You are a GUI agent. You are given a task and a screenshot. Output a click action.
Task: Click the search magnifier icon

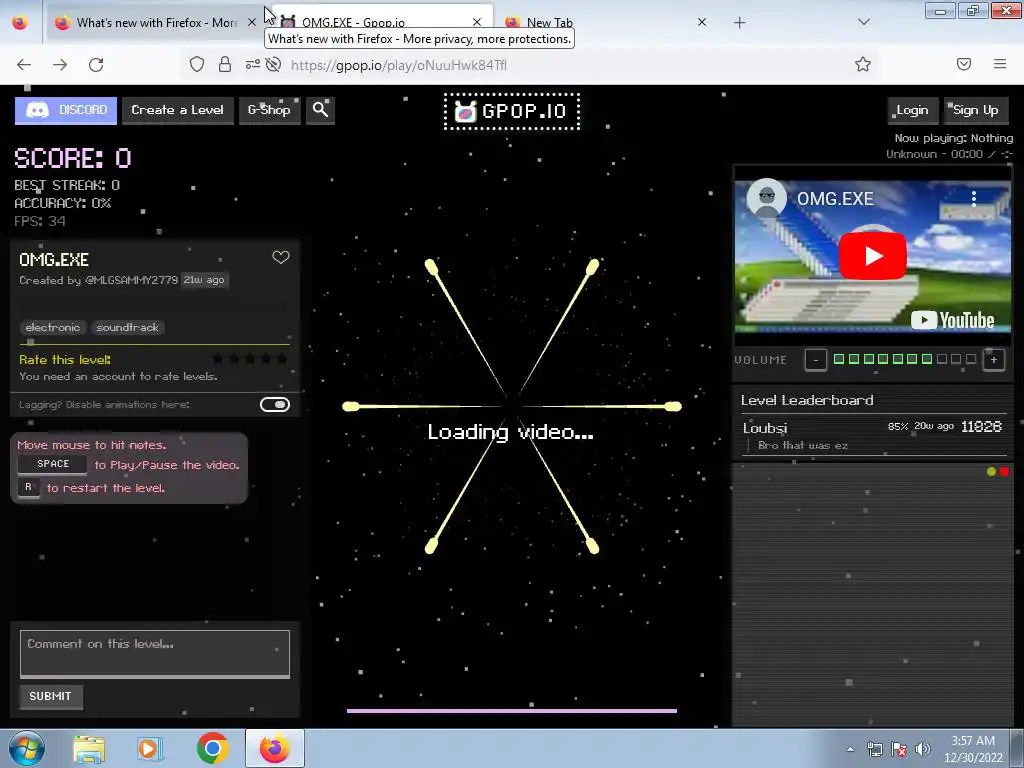pos(320,110)
